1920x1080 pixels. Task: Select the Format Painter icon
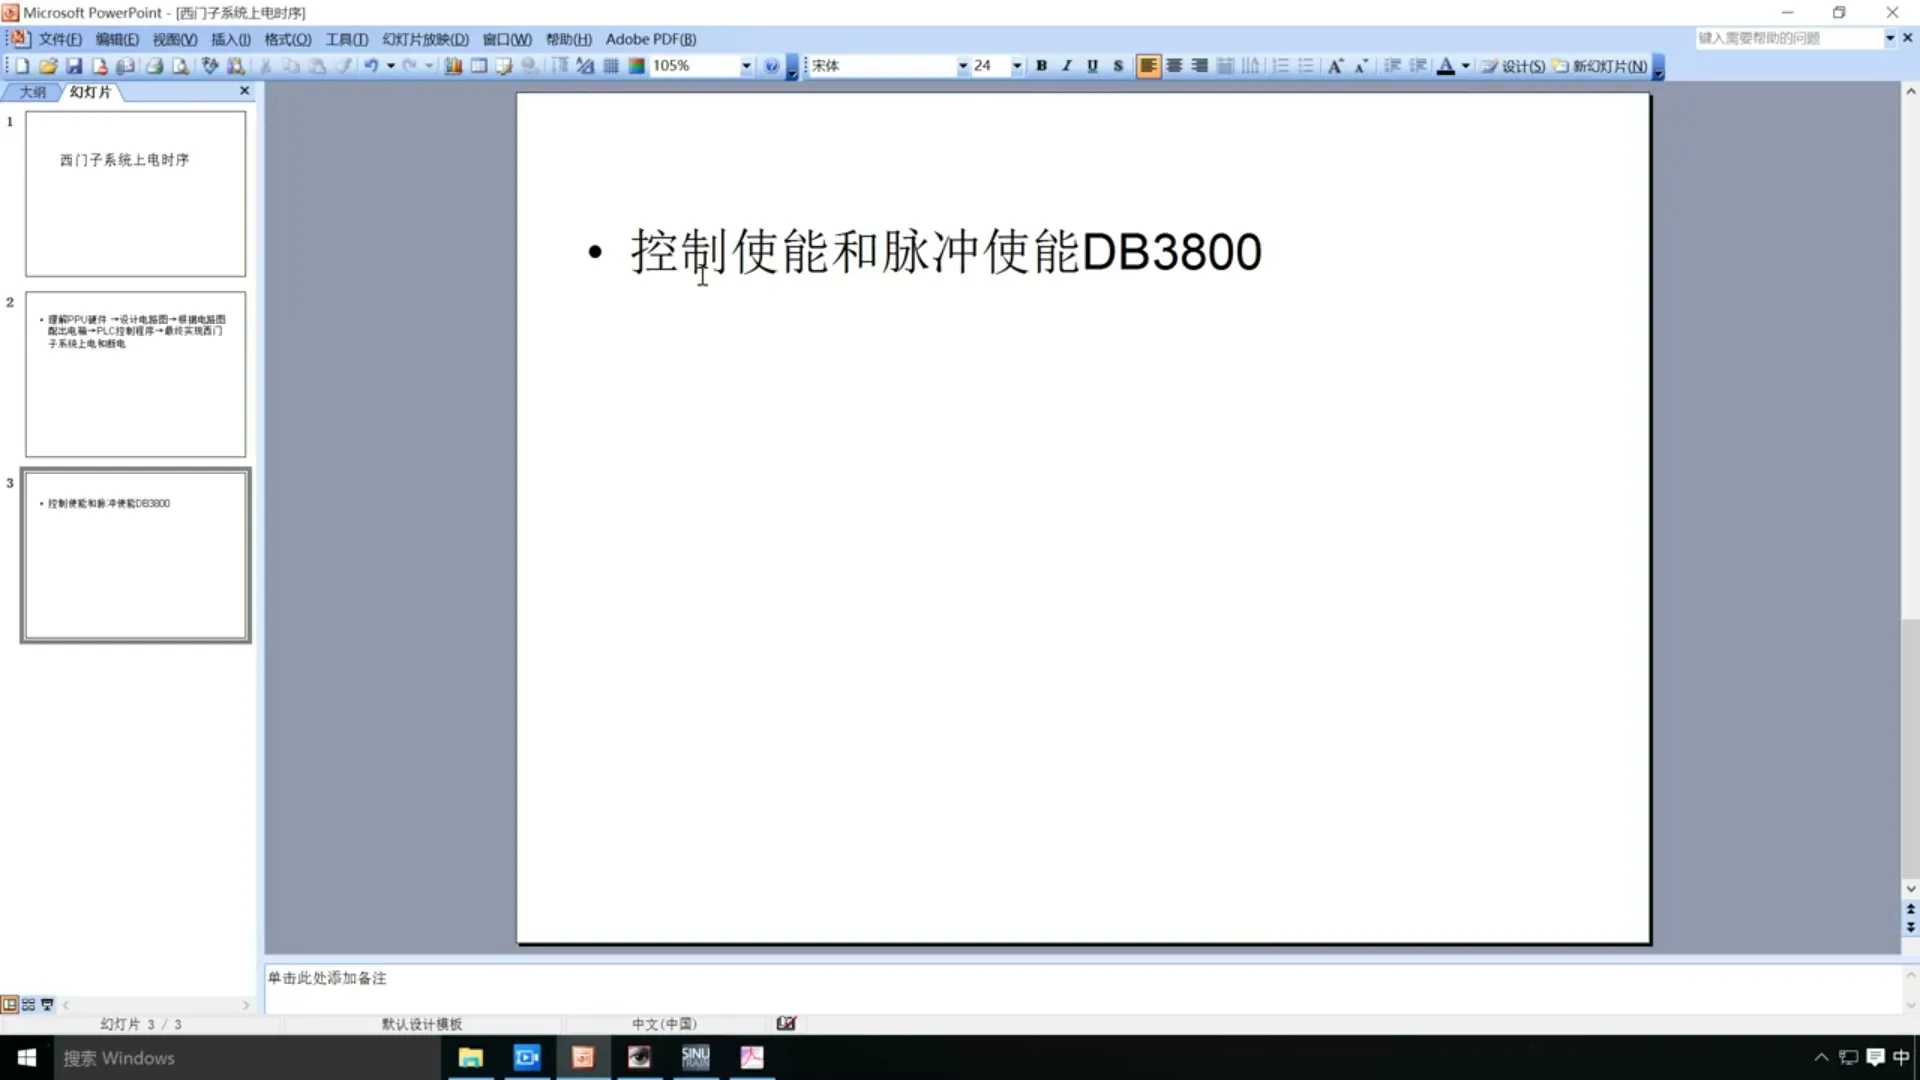[344, 65]
